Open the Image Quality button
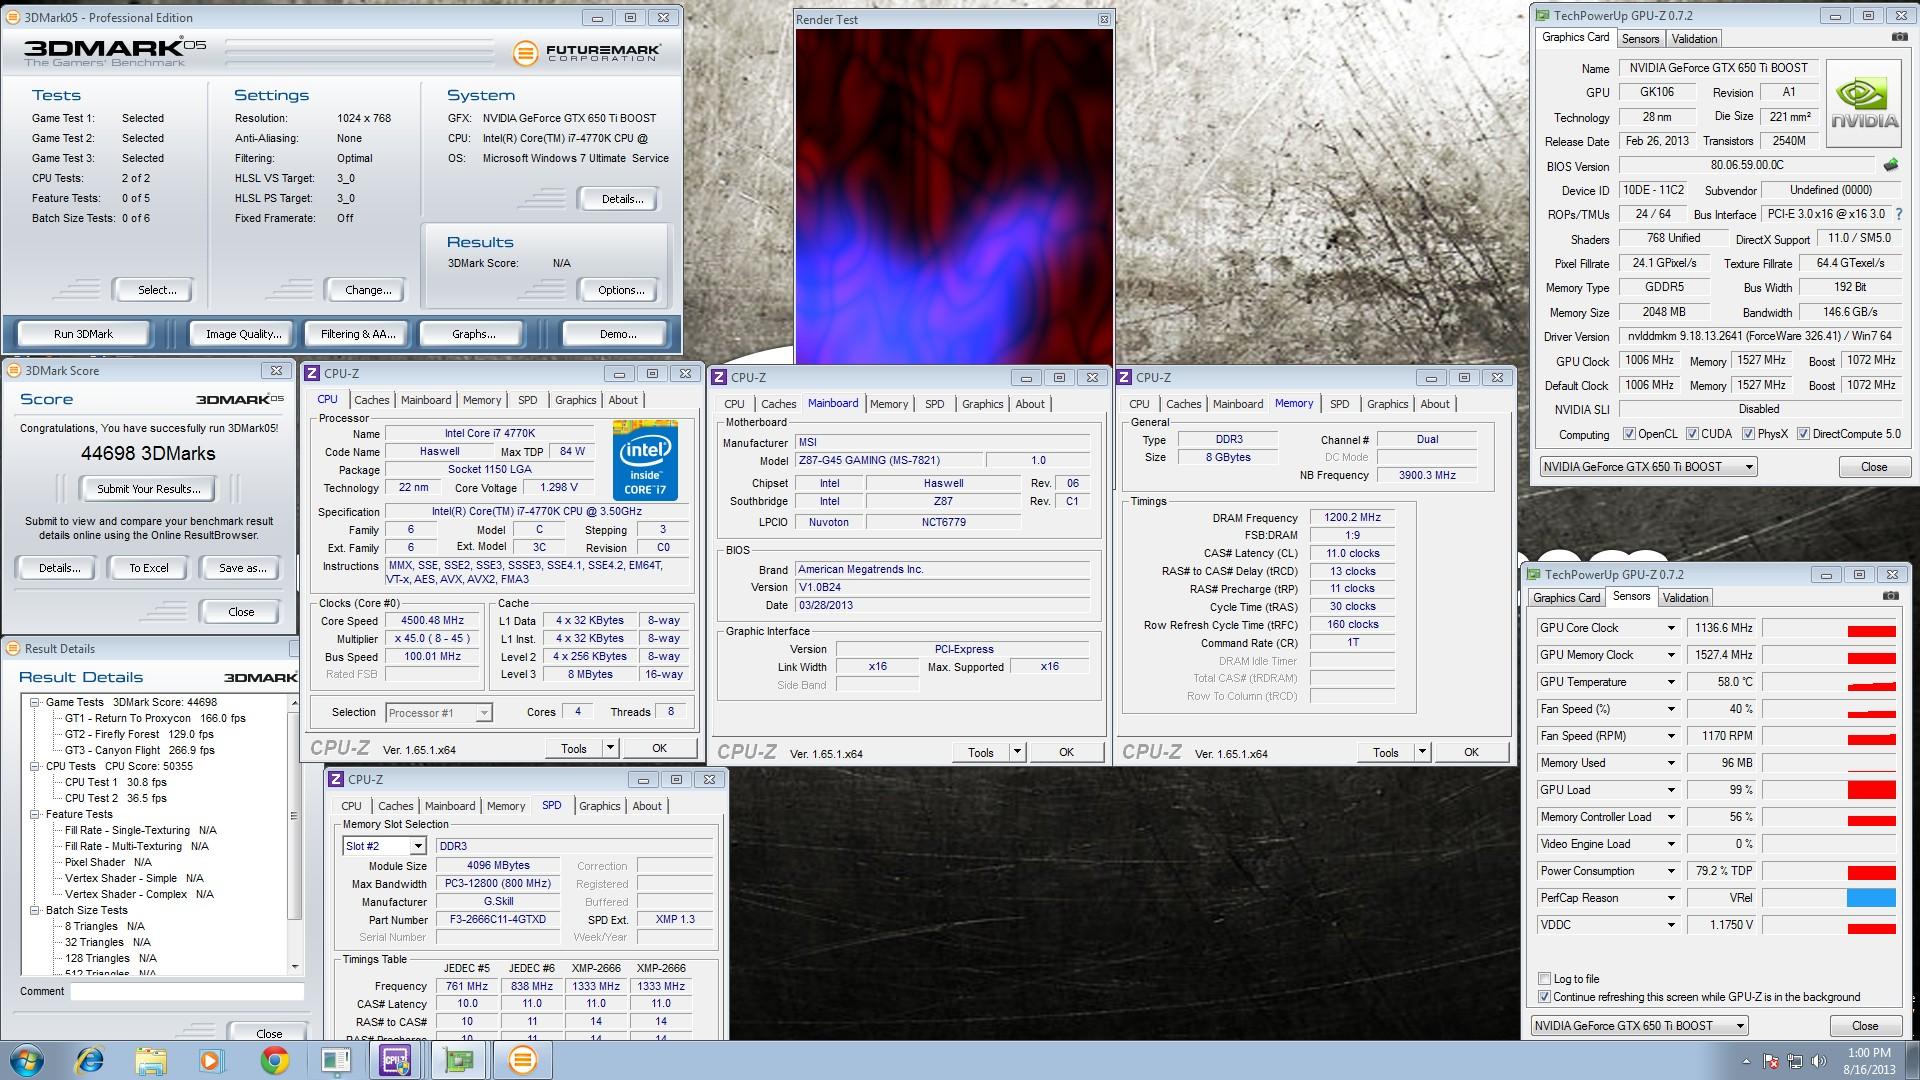This screenshot has width=1920, height=1080. click(243, 334)
